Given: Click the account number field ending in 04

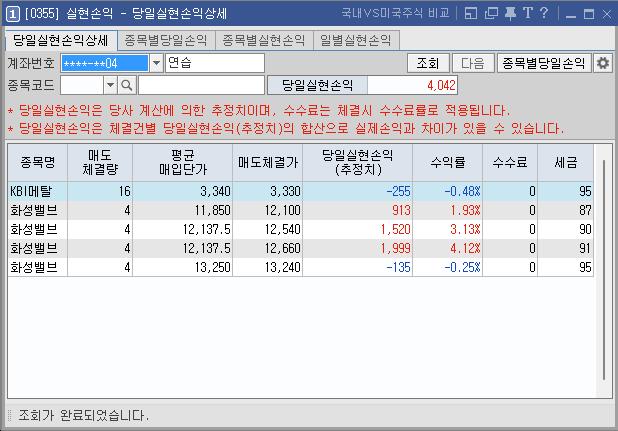Looking at the screenshot, I should [x=104, y=63].
